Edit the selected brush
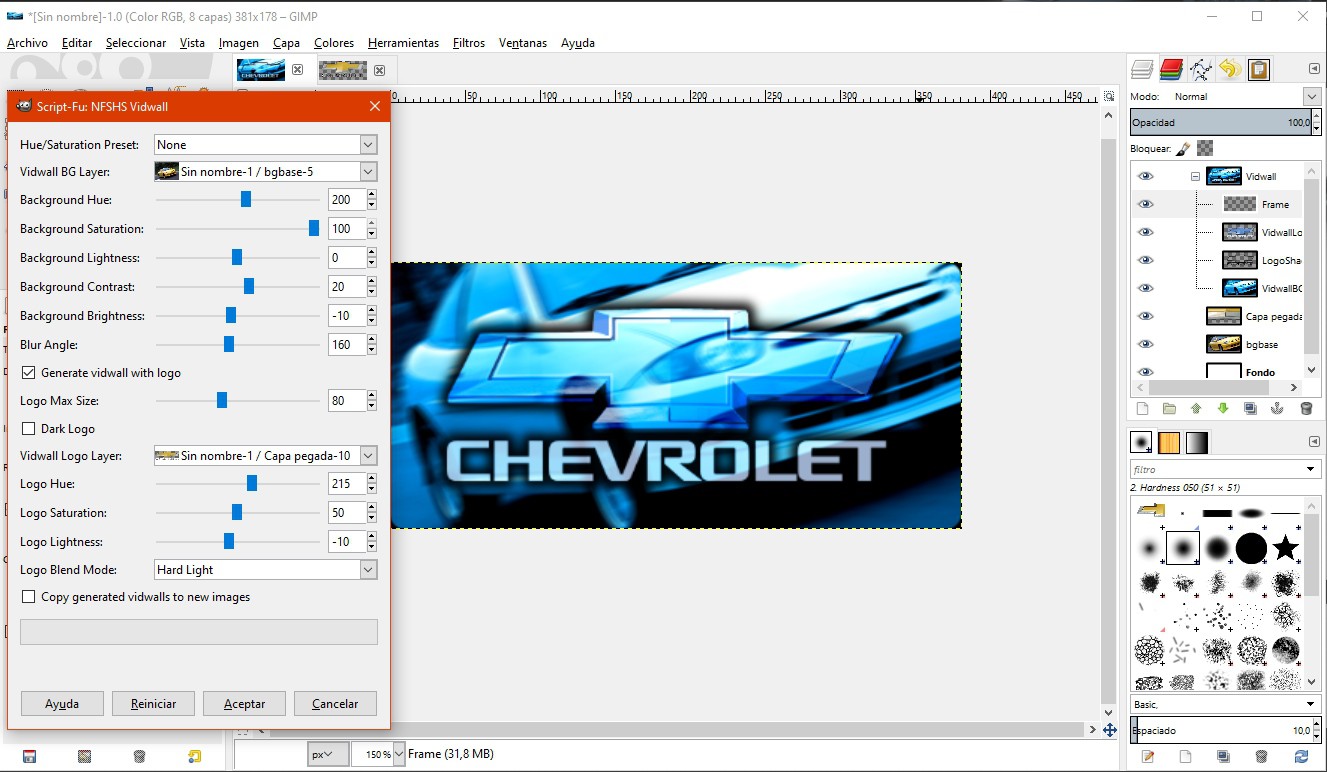This screenshot has width=1327, height=772. (x=1148, y=757)
